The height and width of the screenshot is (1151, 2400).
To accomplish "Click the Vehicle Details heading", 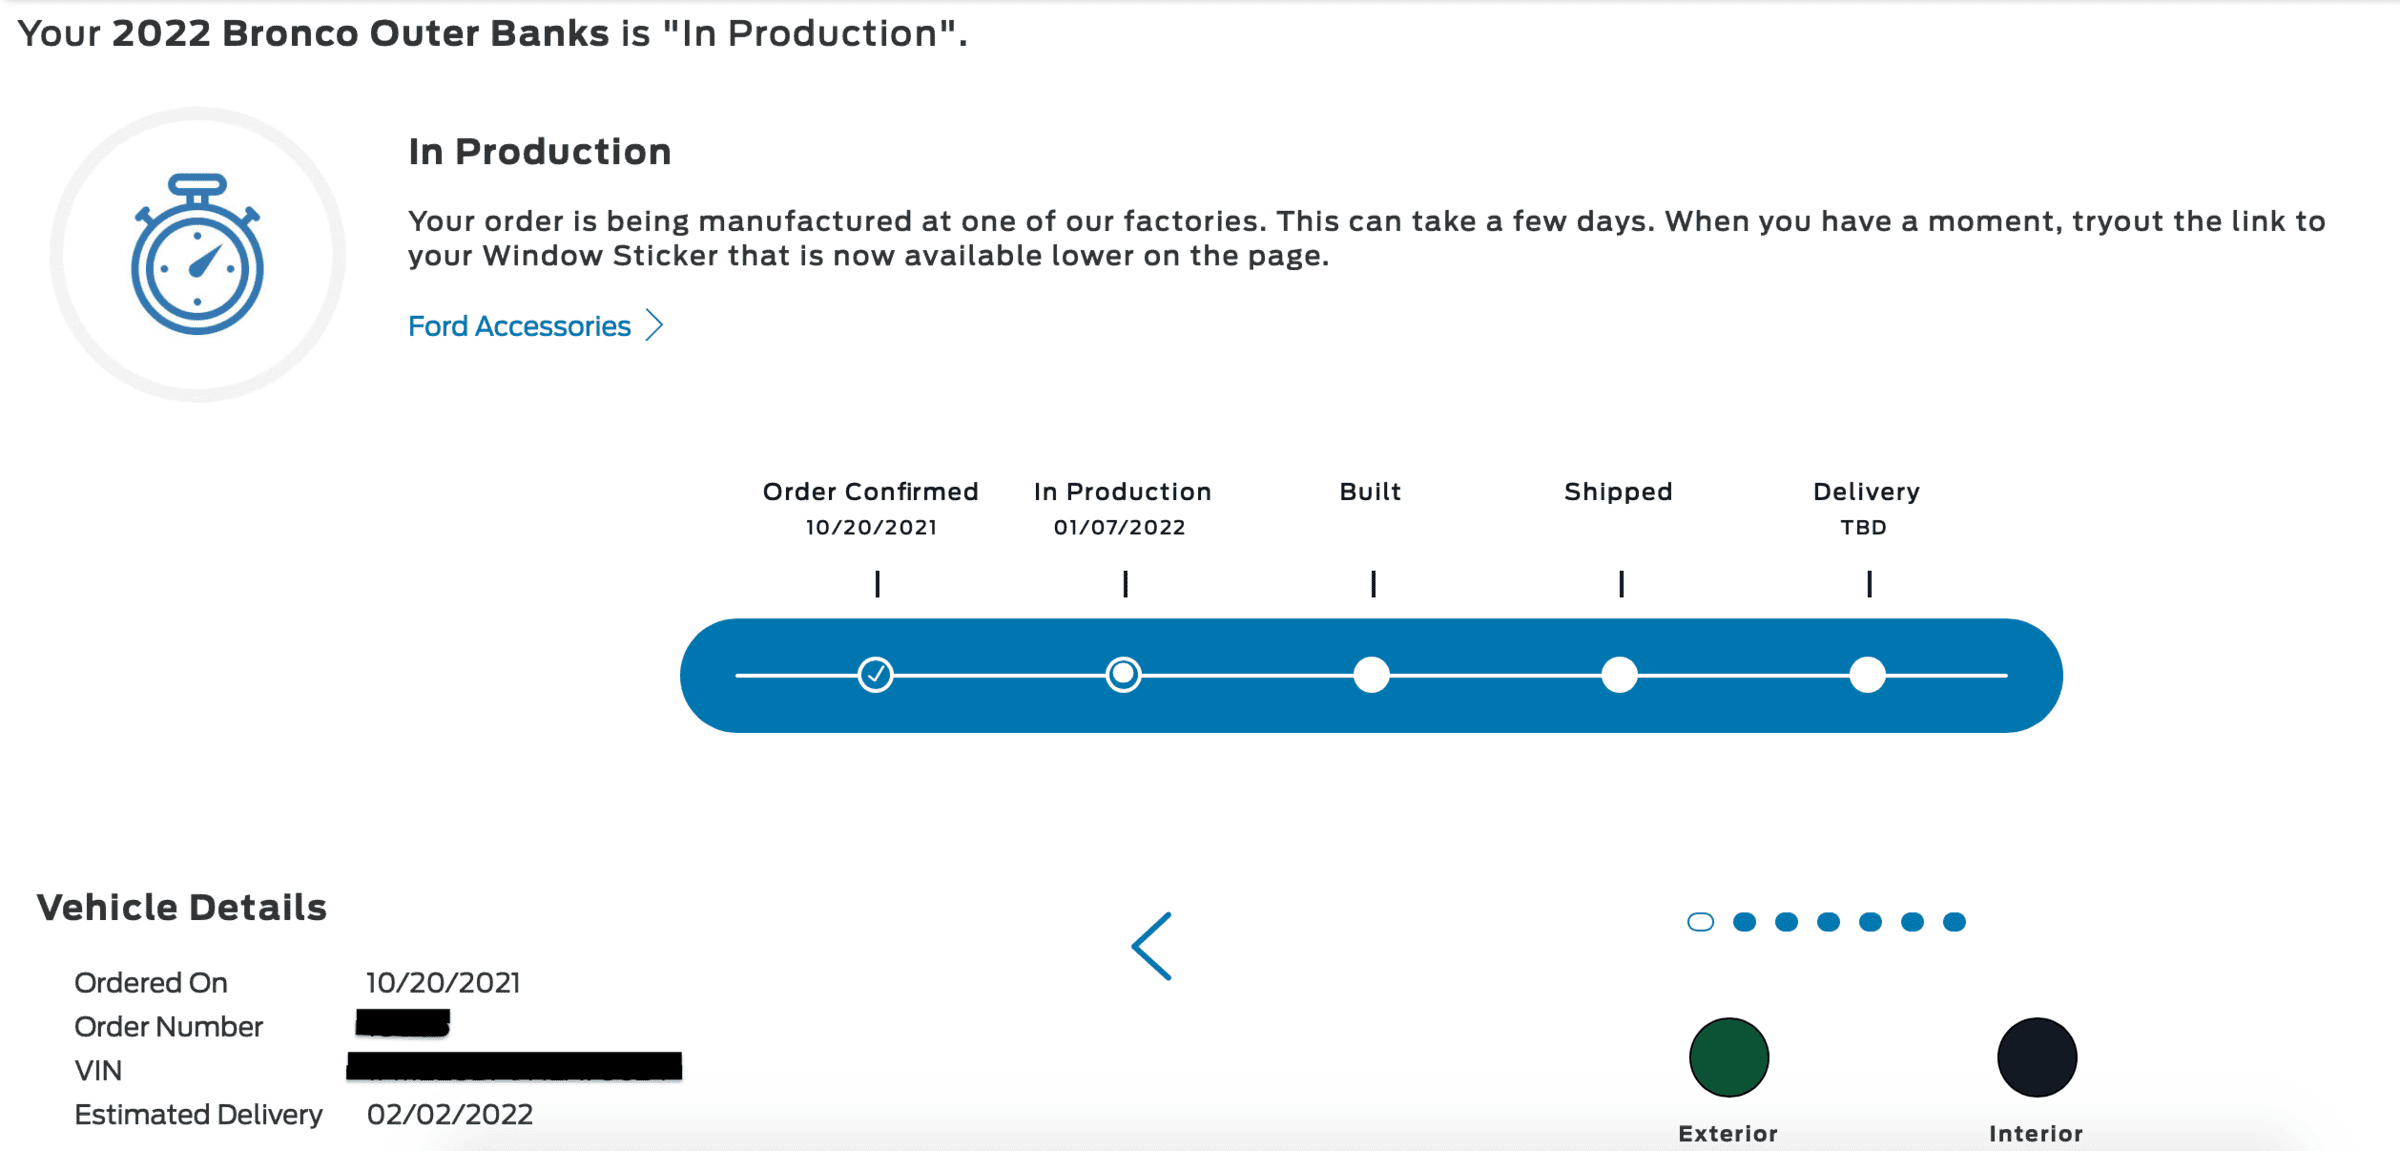I will click(x=182, y=907).
